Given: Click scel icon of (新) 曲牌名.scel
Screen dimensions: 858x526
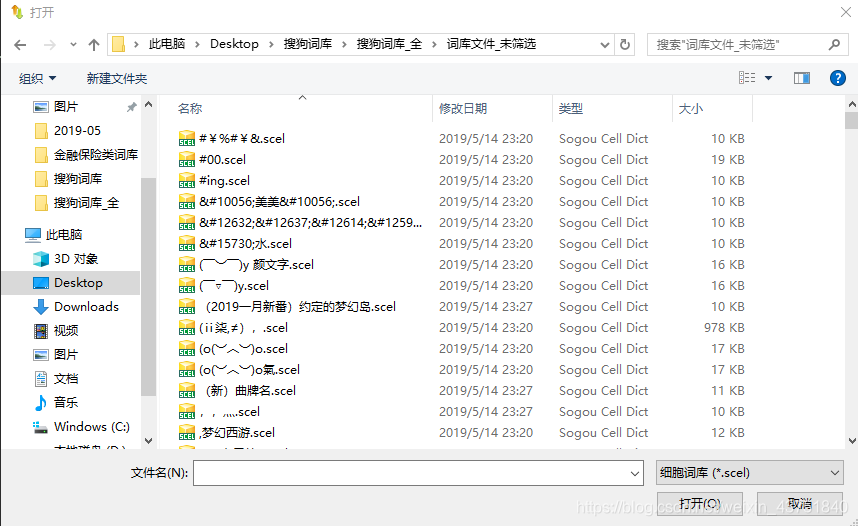Looking at the screenshot, I should pyautogui.click(x=187, y=391).
